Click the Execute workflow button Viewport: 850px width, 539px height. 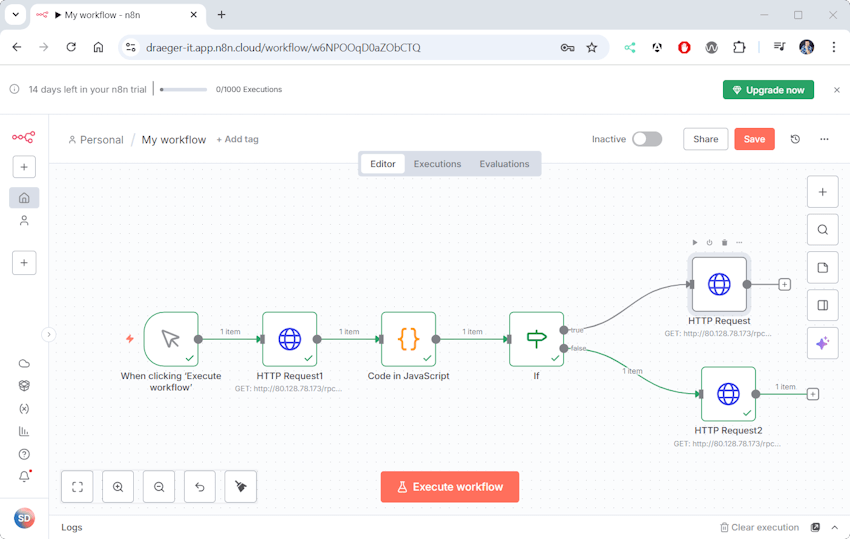pyautogui.click(x=450, y=487)
